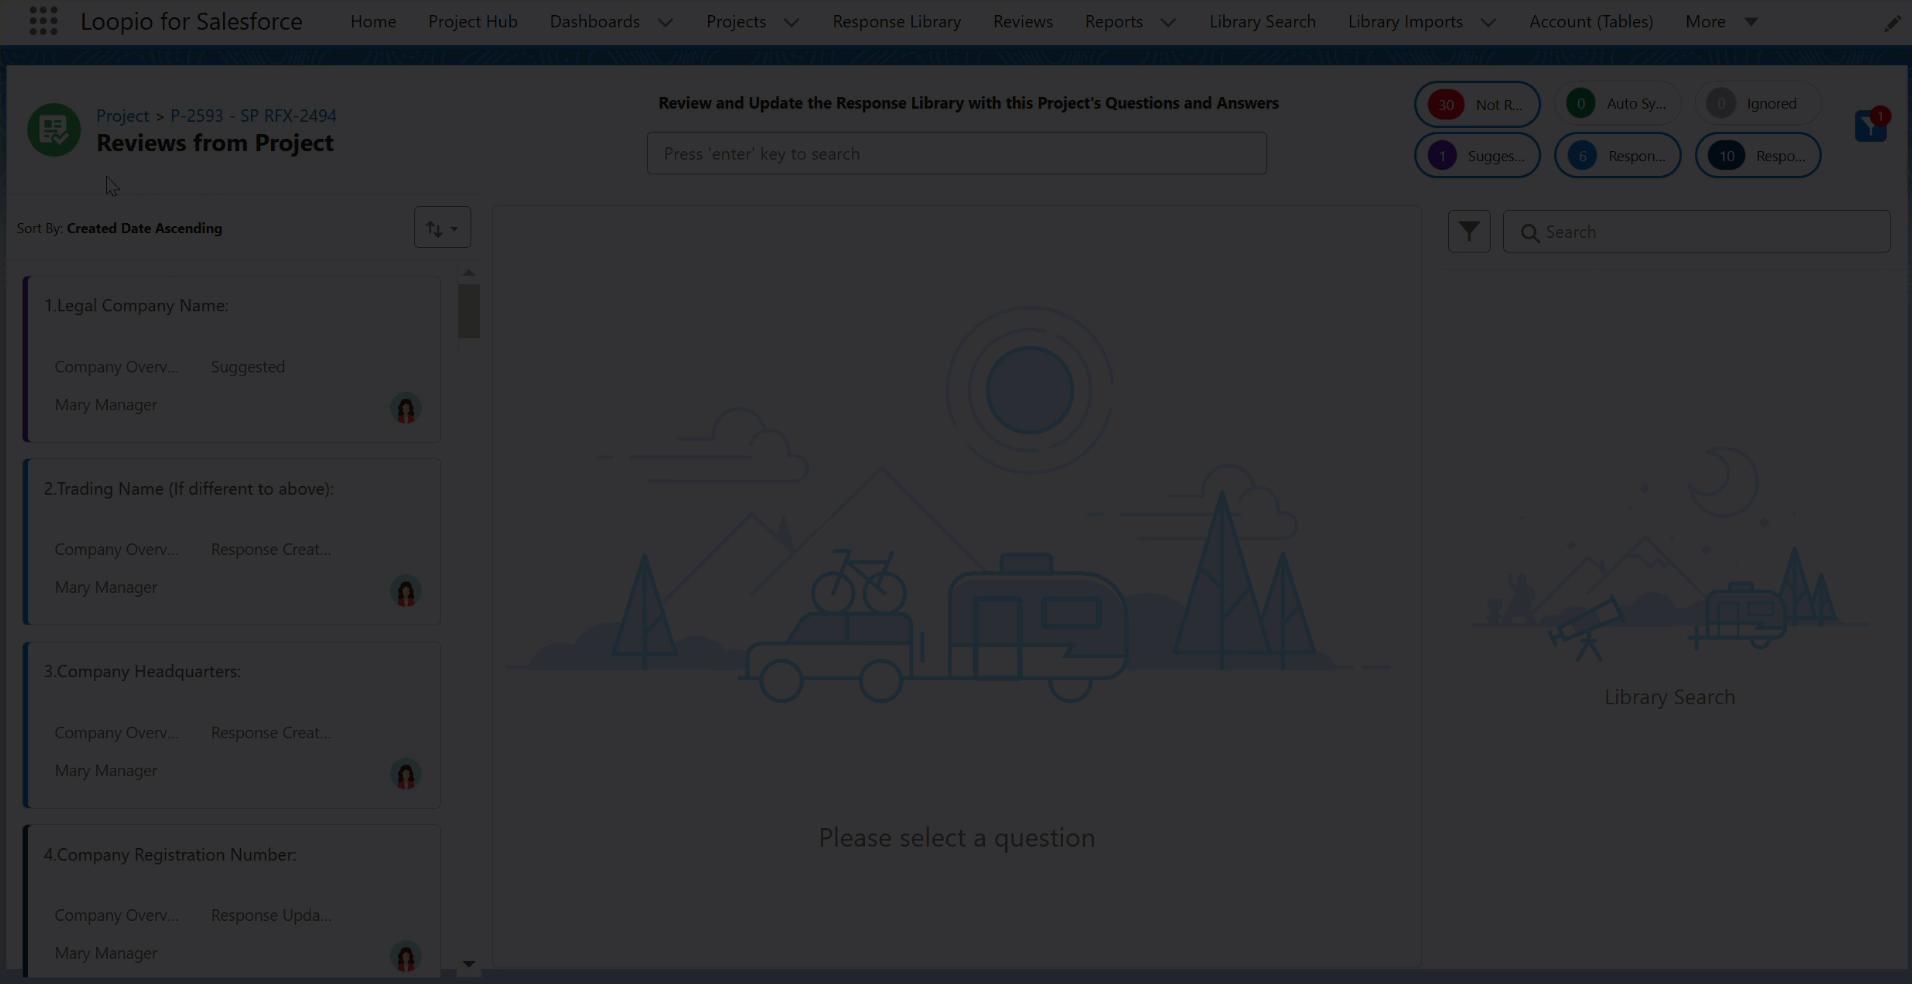Open the Reports tab
The height and width of the screenshot is (984, 1912).
click(1114, 21)
